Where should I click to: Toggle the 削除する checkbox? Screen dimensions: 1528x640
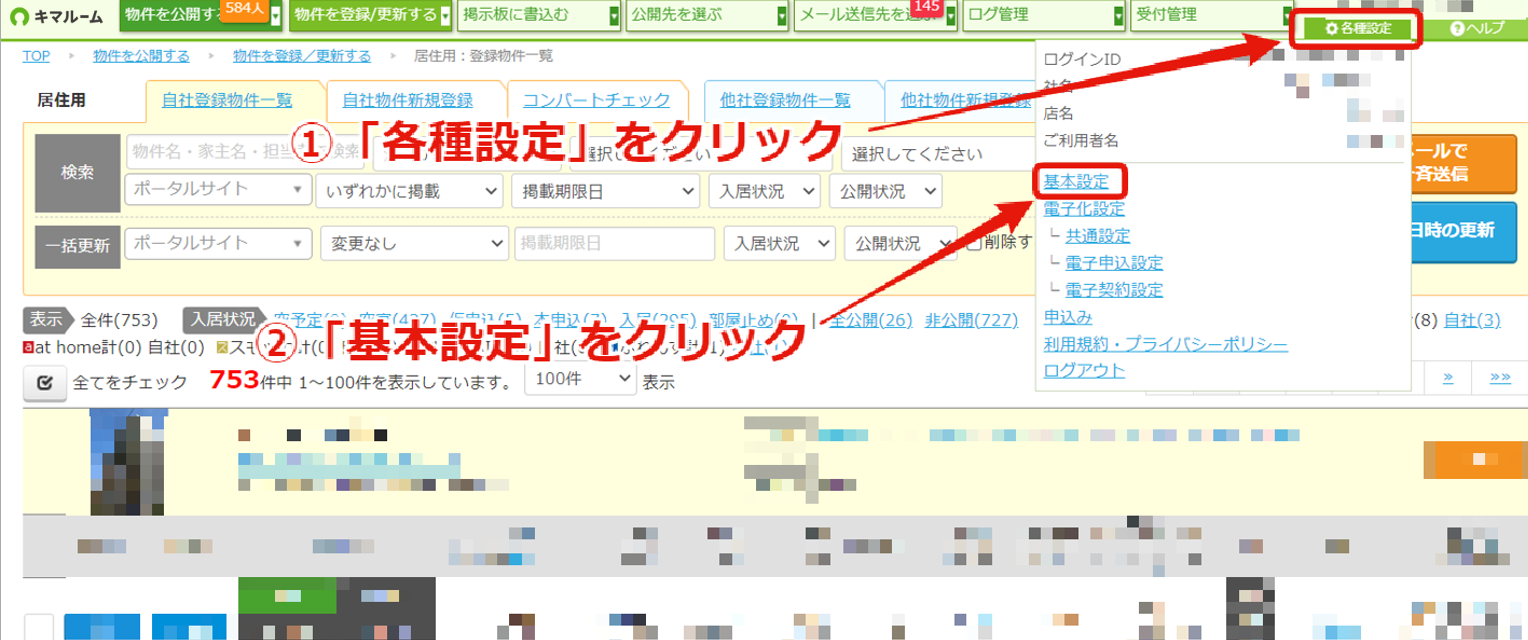pyautogui.click(x=973, y=243)
